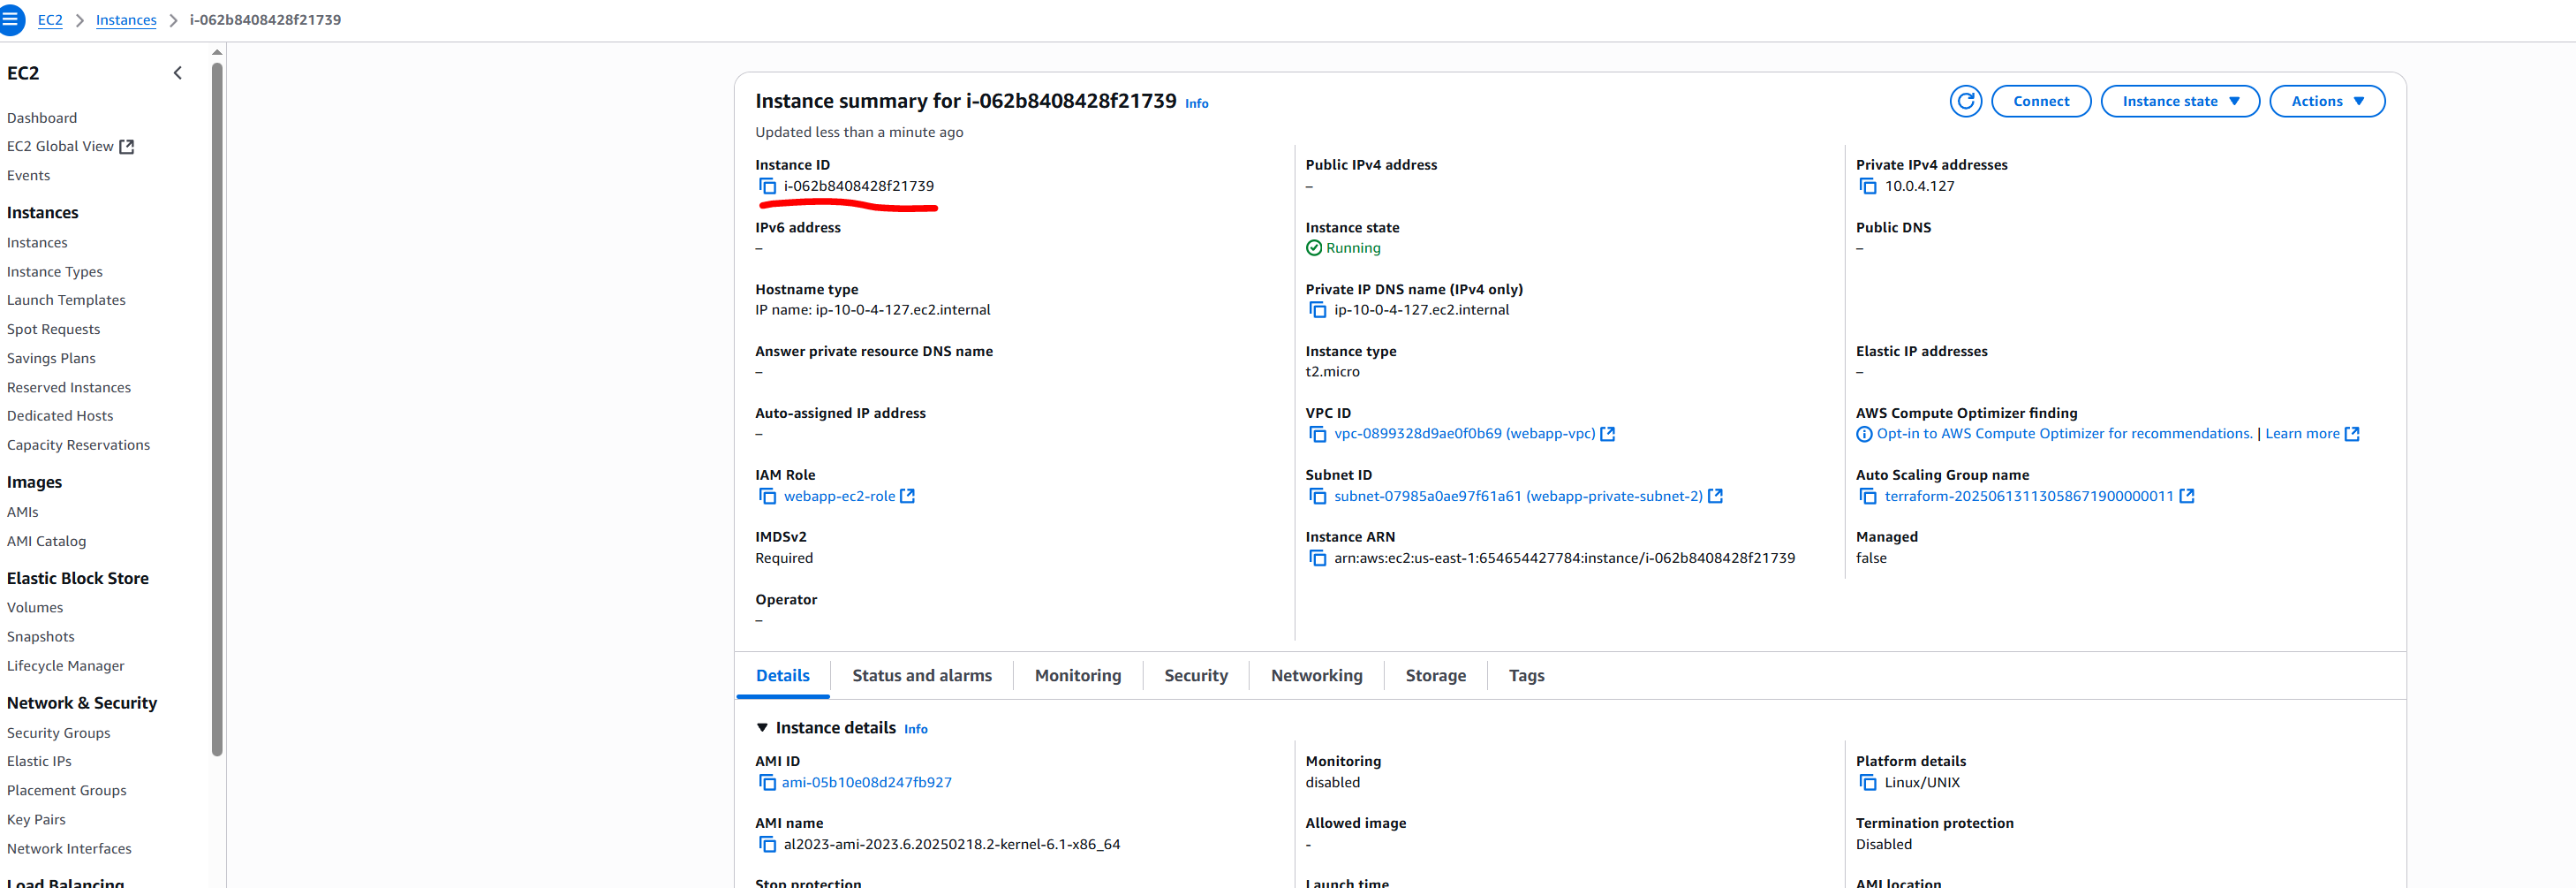Click the refresh instance summary icon
The height and width of the screenshot is (888, 2576).
[x=1965, y=101]
